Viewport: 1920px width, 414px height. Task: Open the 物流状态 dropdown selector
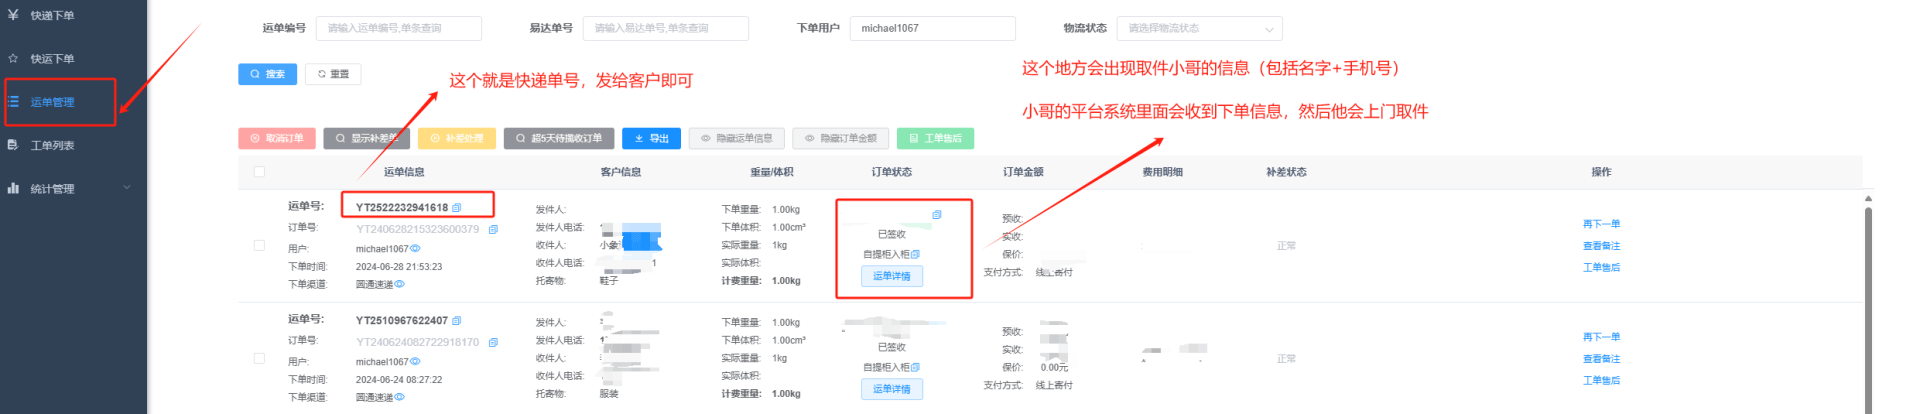(x=1199, y=28)
